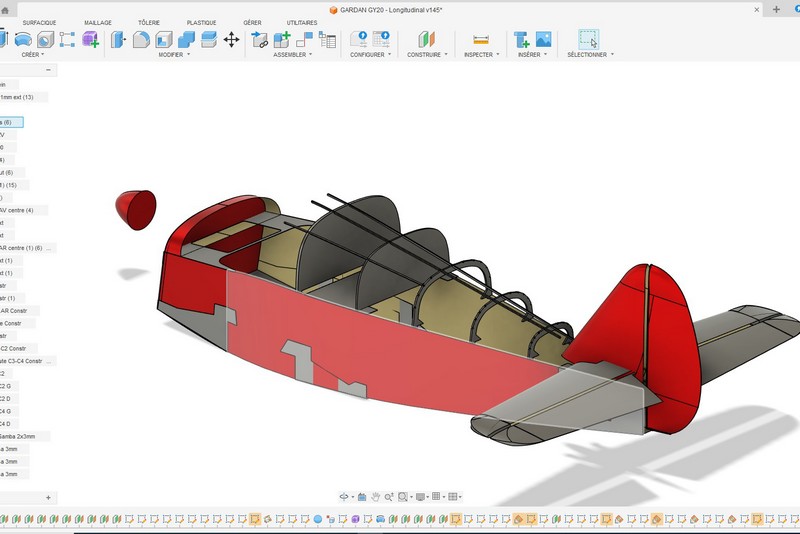The width and height of the screenshot is (800, 534).
Task: Click the Fillet tool in Modifier
Action: coord(141,40)
